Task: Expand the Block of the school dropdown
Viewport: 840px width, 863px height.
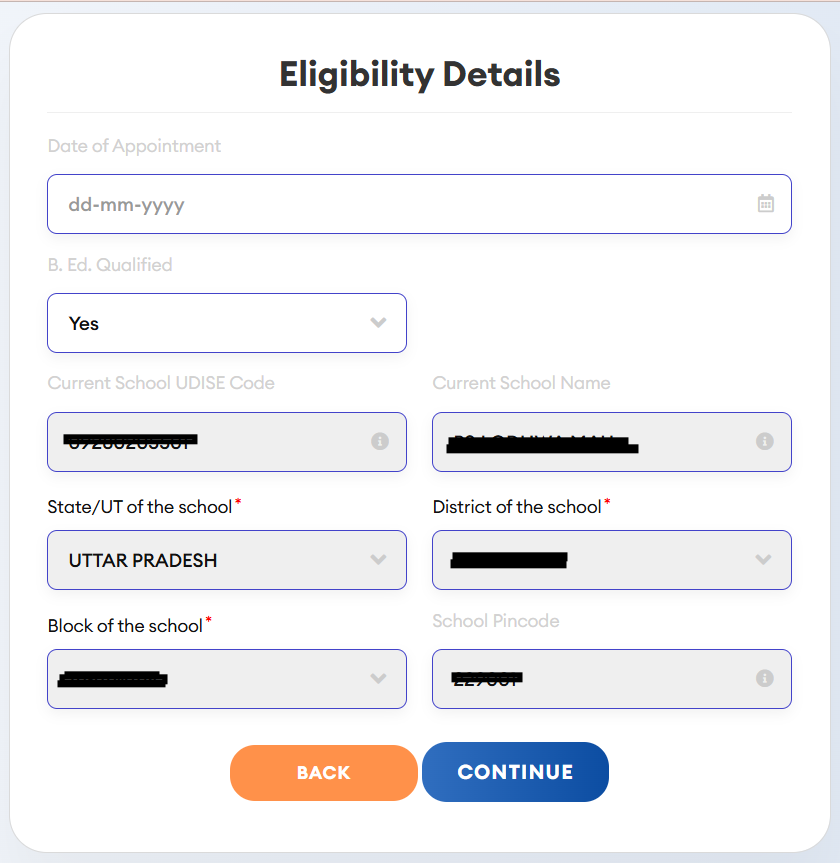Action: pos(226,679)
